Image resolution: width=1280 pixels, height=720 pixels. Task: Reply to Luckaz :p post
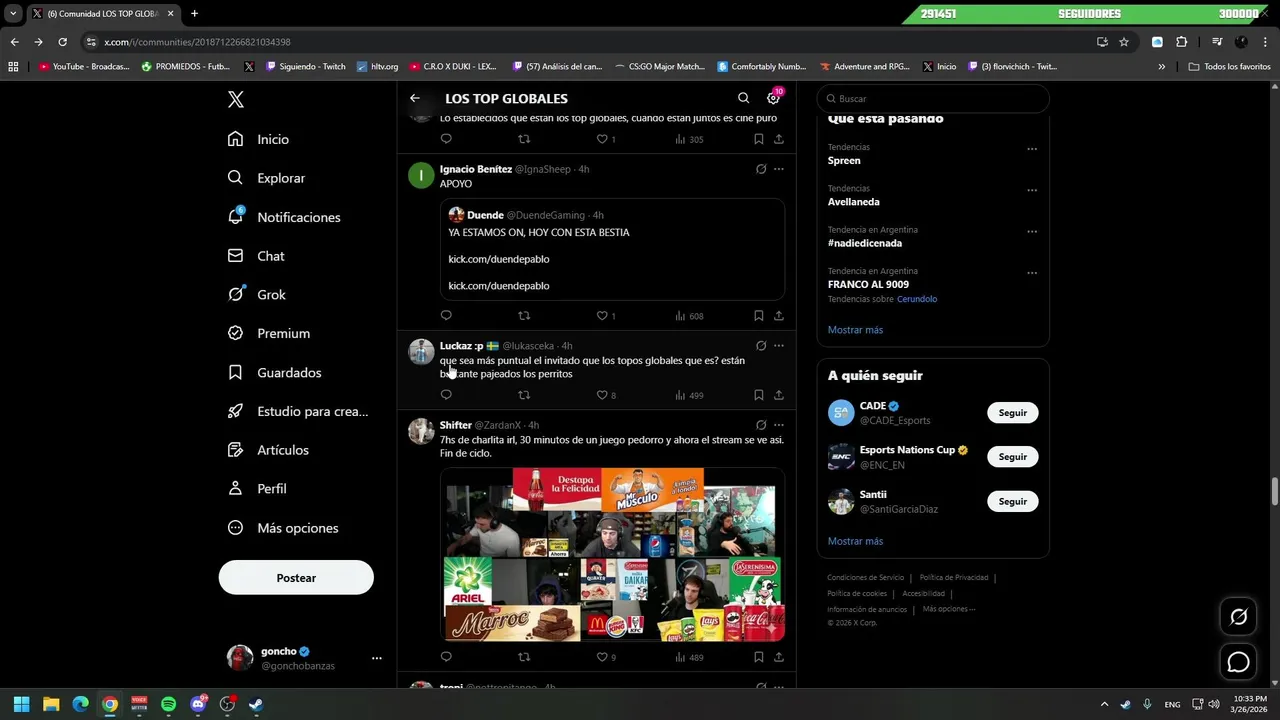pyautogui.click(x=446, y=395)
